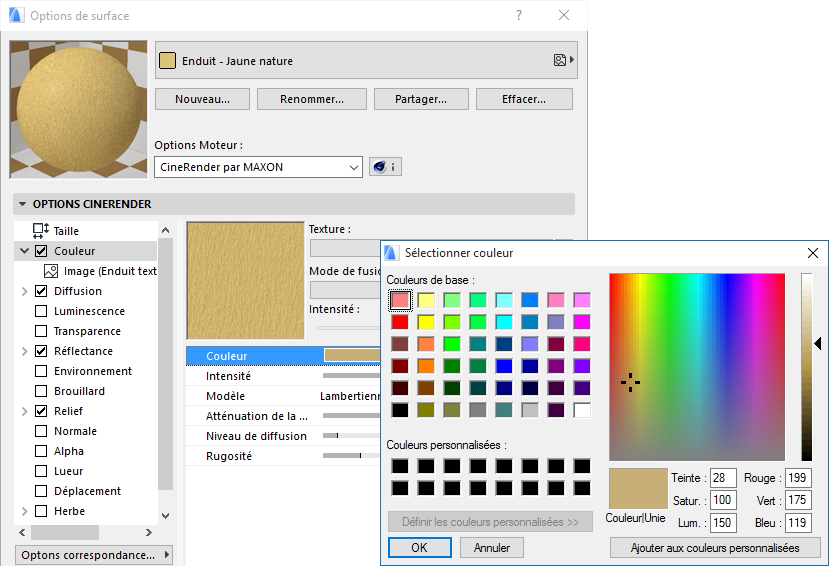This screenshot has width=829, height=566.
Task: Pick the magenta basic color swatch
Action: (x=582, y=322)
